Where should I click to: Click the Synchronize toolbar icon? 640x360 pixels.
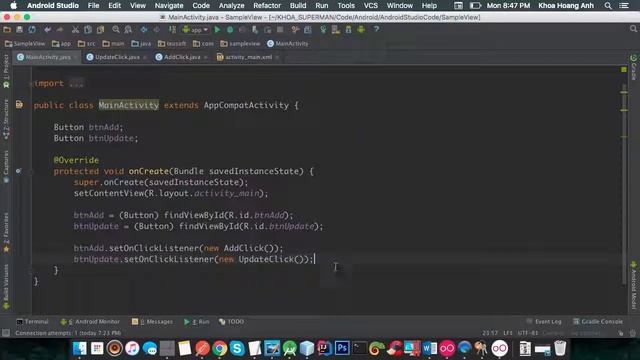(32, 29)
